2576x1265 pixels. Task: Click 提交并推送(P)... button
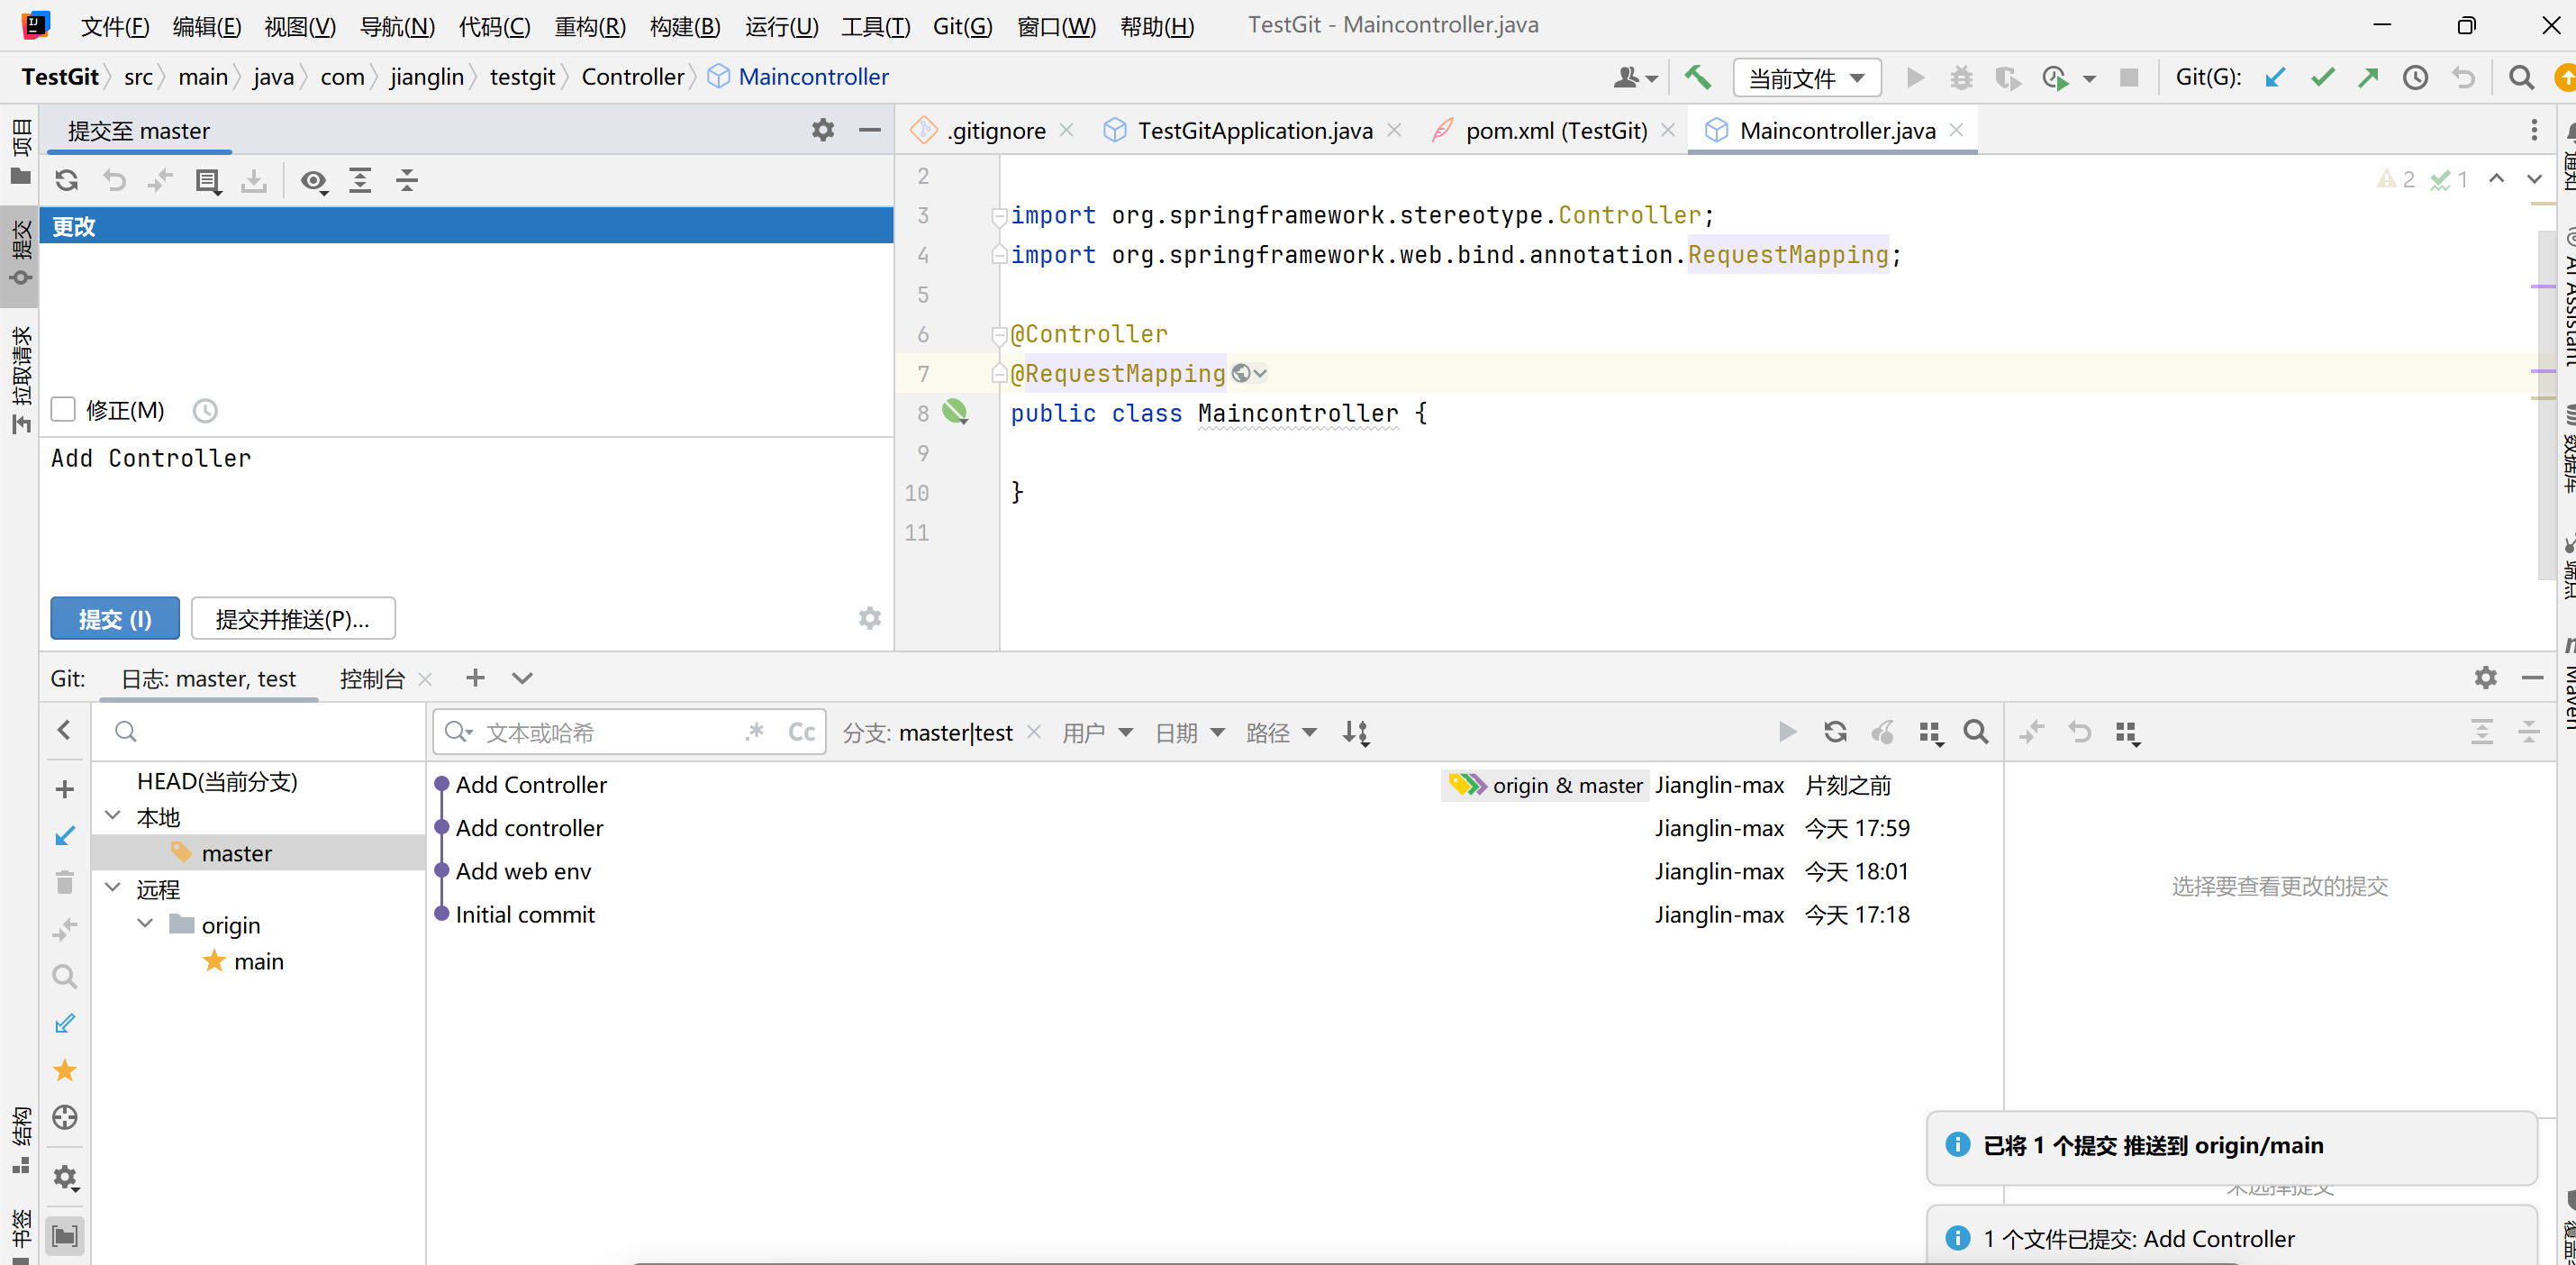click(x=293, y=618)
